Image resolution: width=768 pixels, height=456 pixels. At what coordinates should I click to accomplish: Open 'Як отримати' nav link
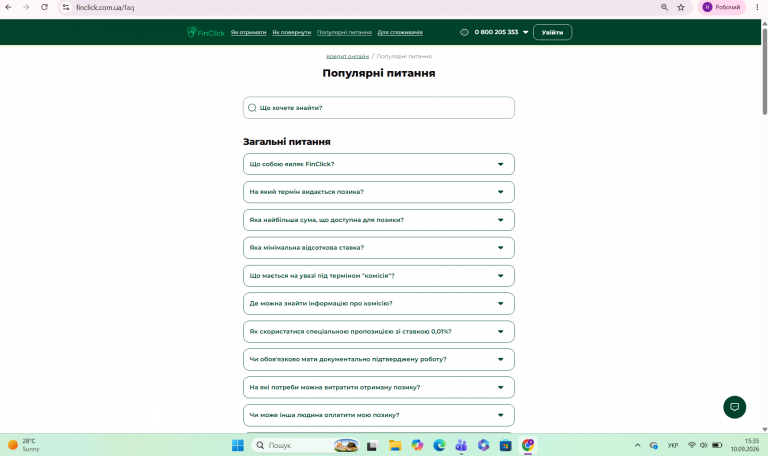[248, 32]
